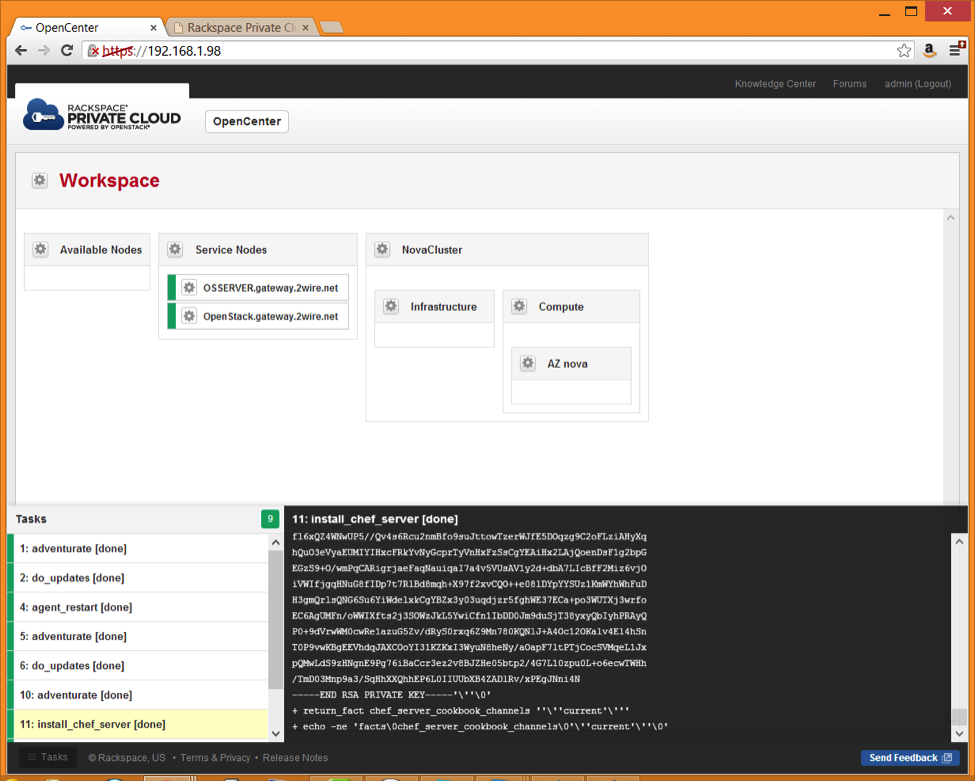Open the NovaCluster gear menu
975x782 pixels.
click(382, 249)
